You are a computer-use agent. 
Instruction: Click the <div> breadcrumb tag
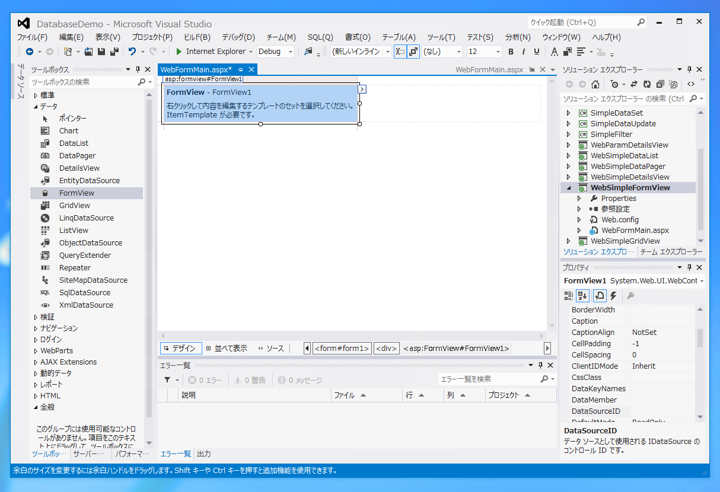[386, 348]
